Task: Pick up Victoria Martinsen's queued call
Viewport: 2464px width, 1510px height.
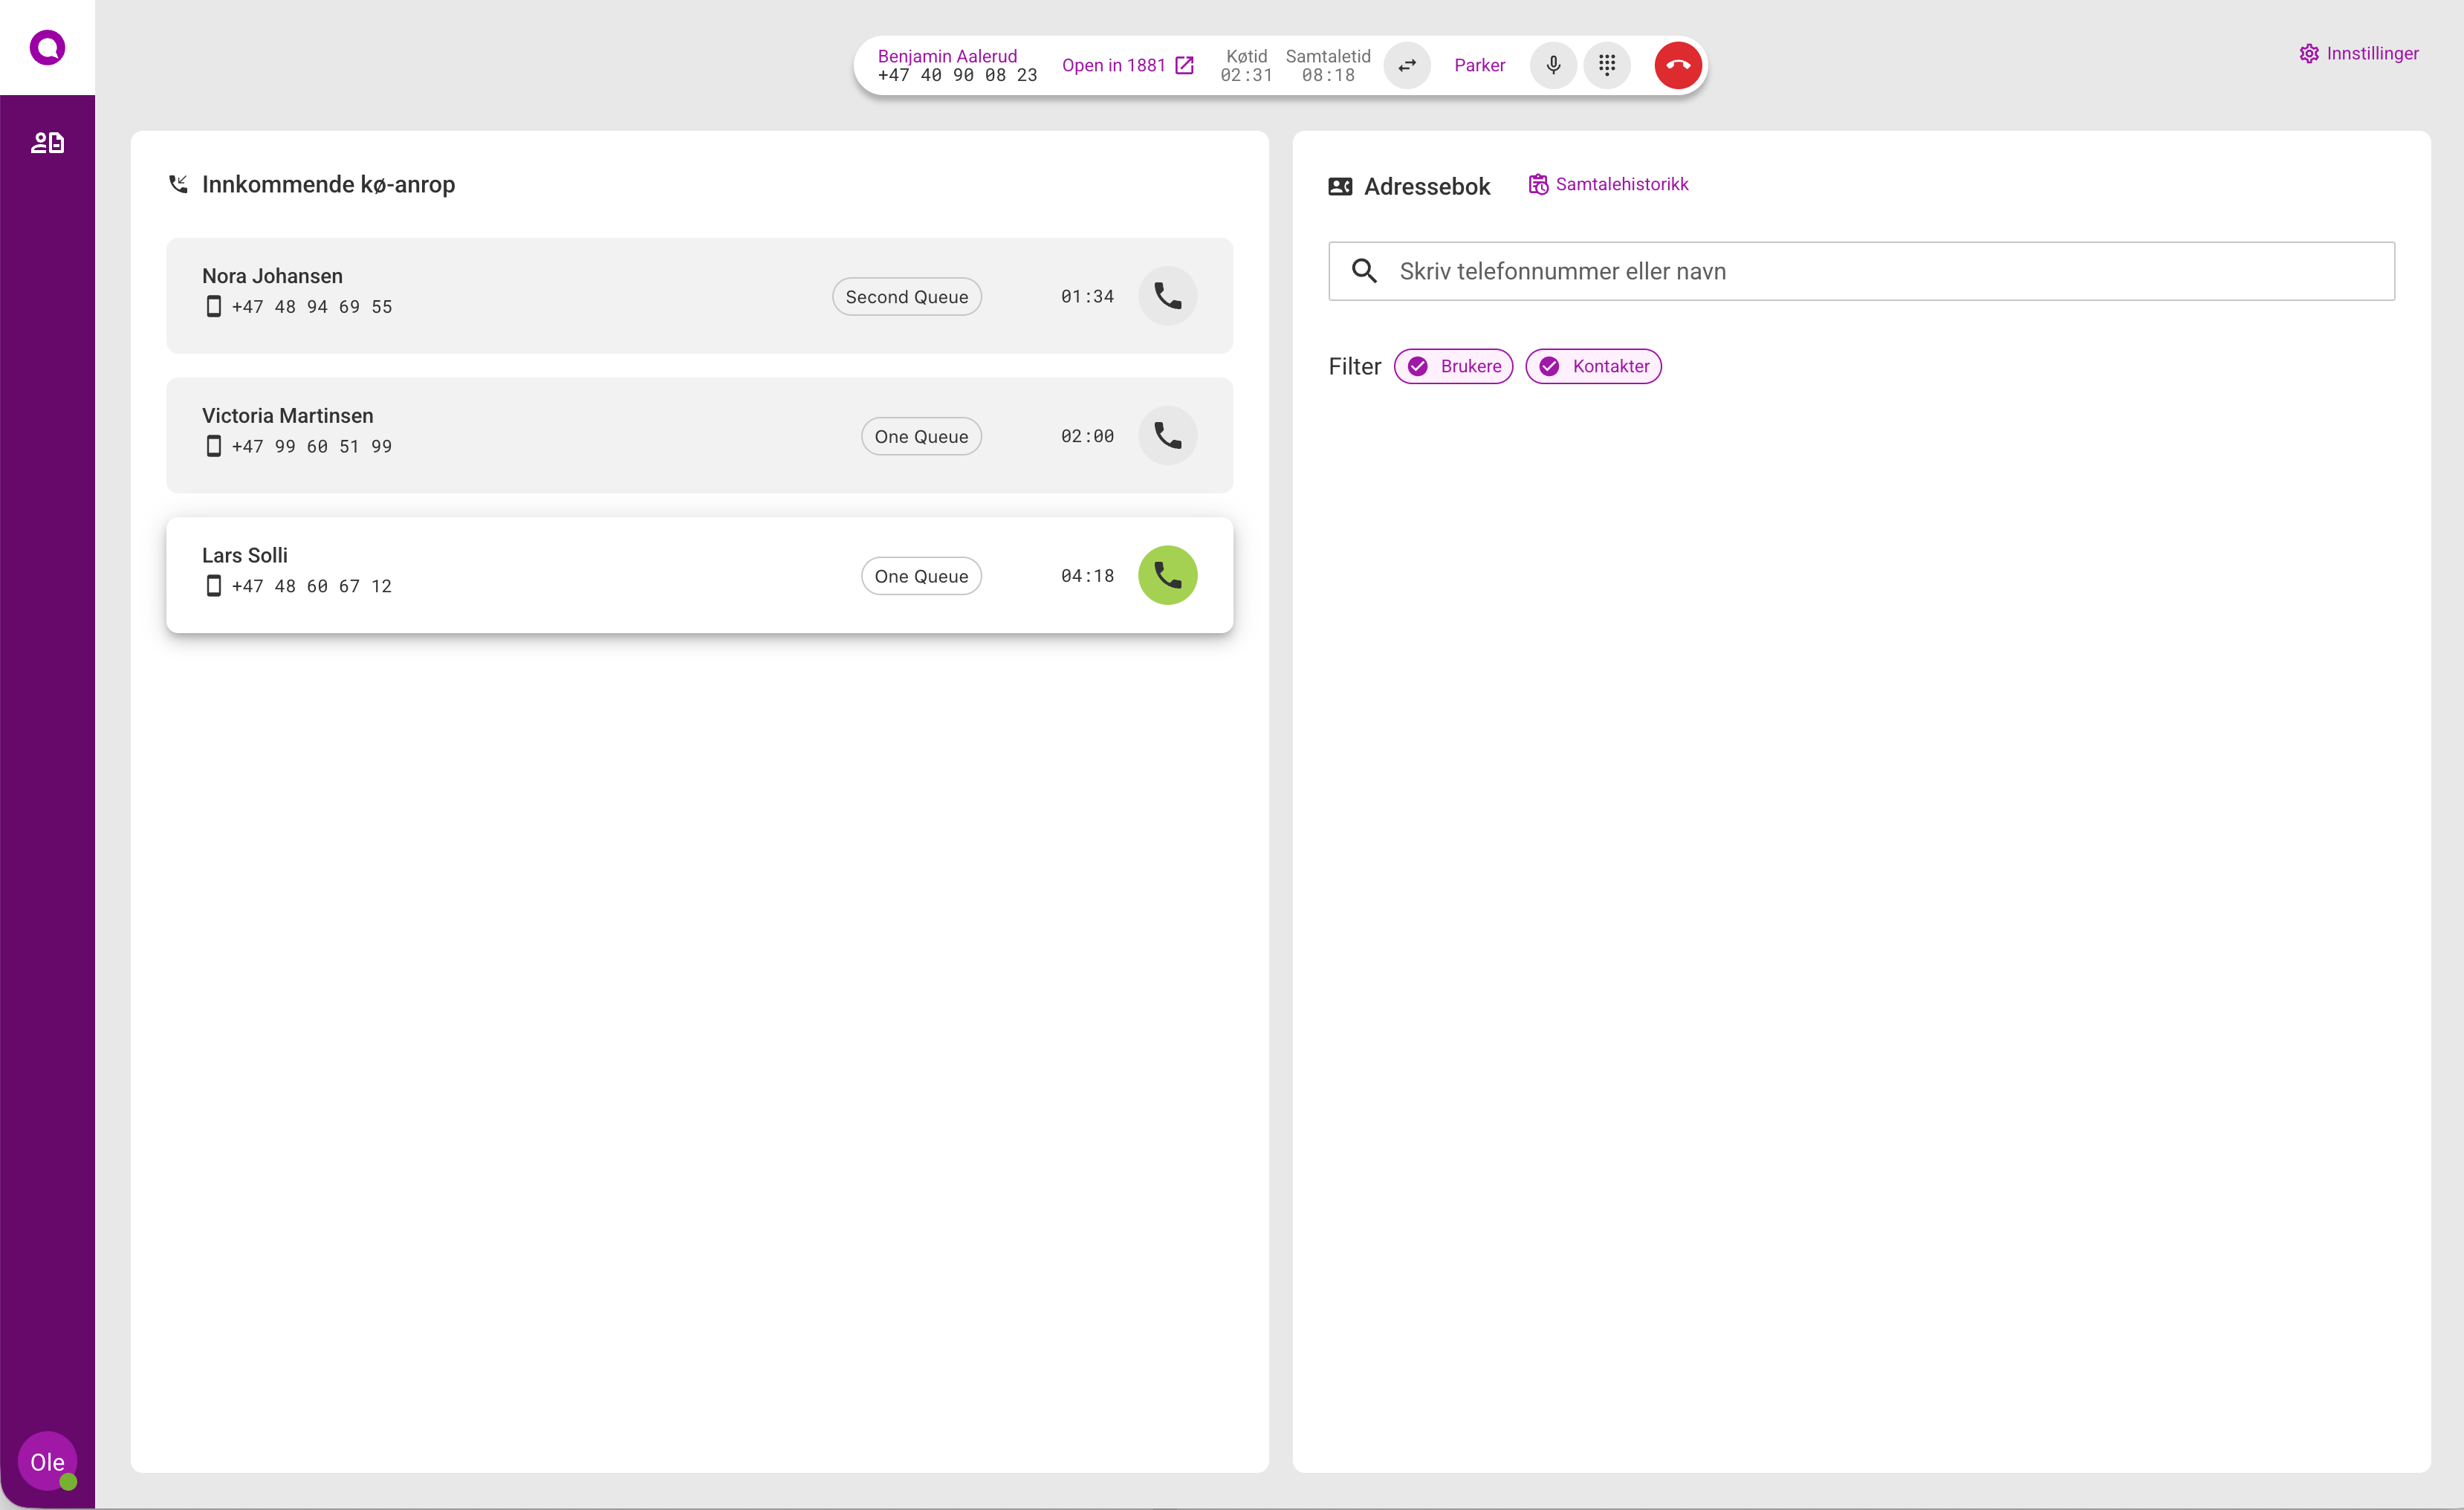Action: (1167, 436)
